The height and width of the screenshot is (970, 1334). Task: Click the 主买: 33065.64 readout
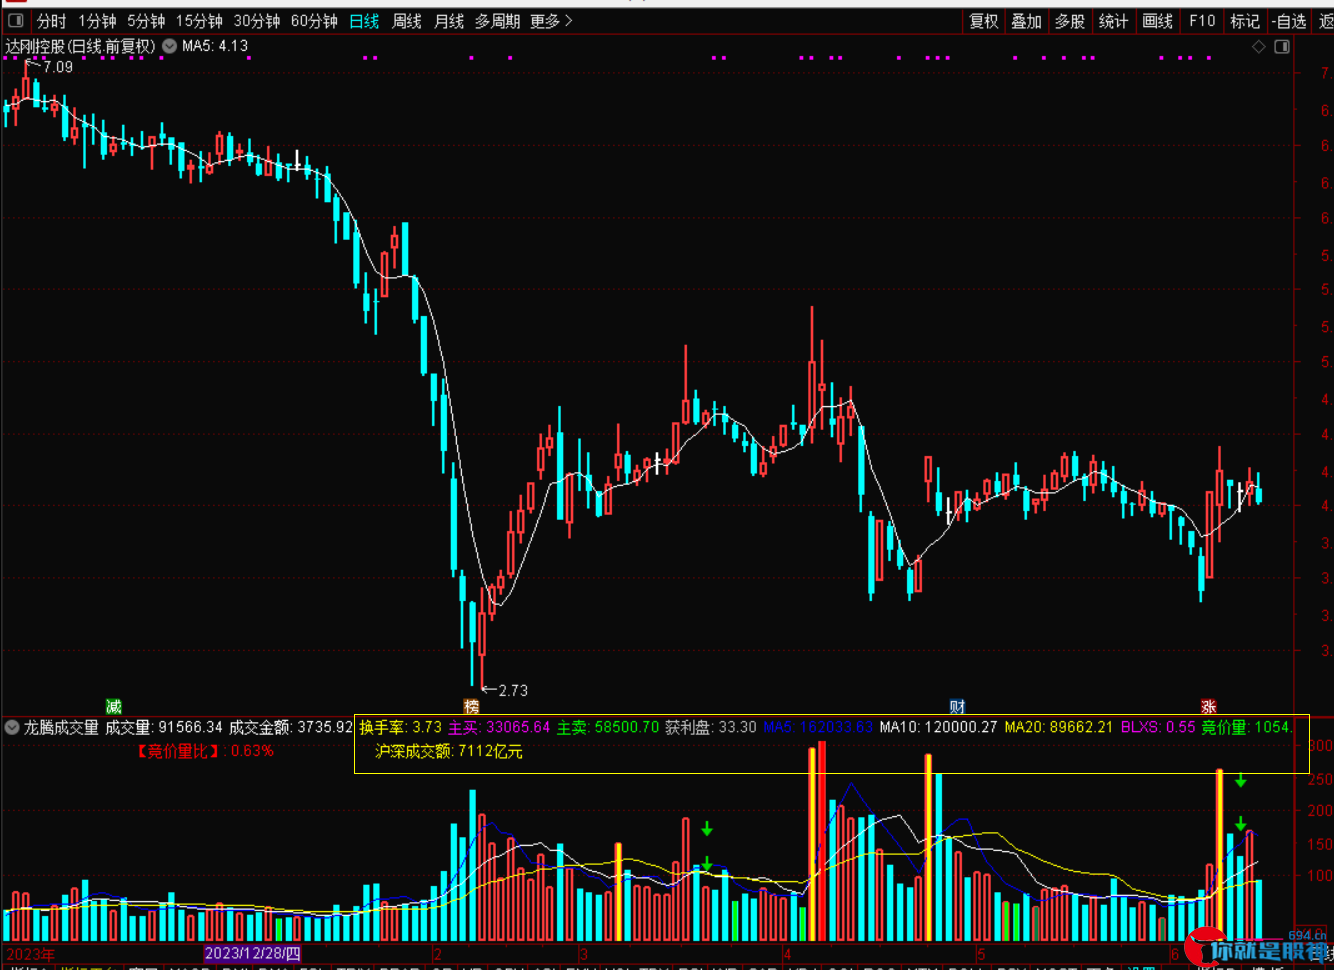tap(499, 727)
